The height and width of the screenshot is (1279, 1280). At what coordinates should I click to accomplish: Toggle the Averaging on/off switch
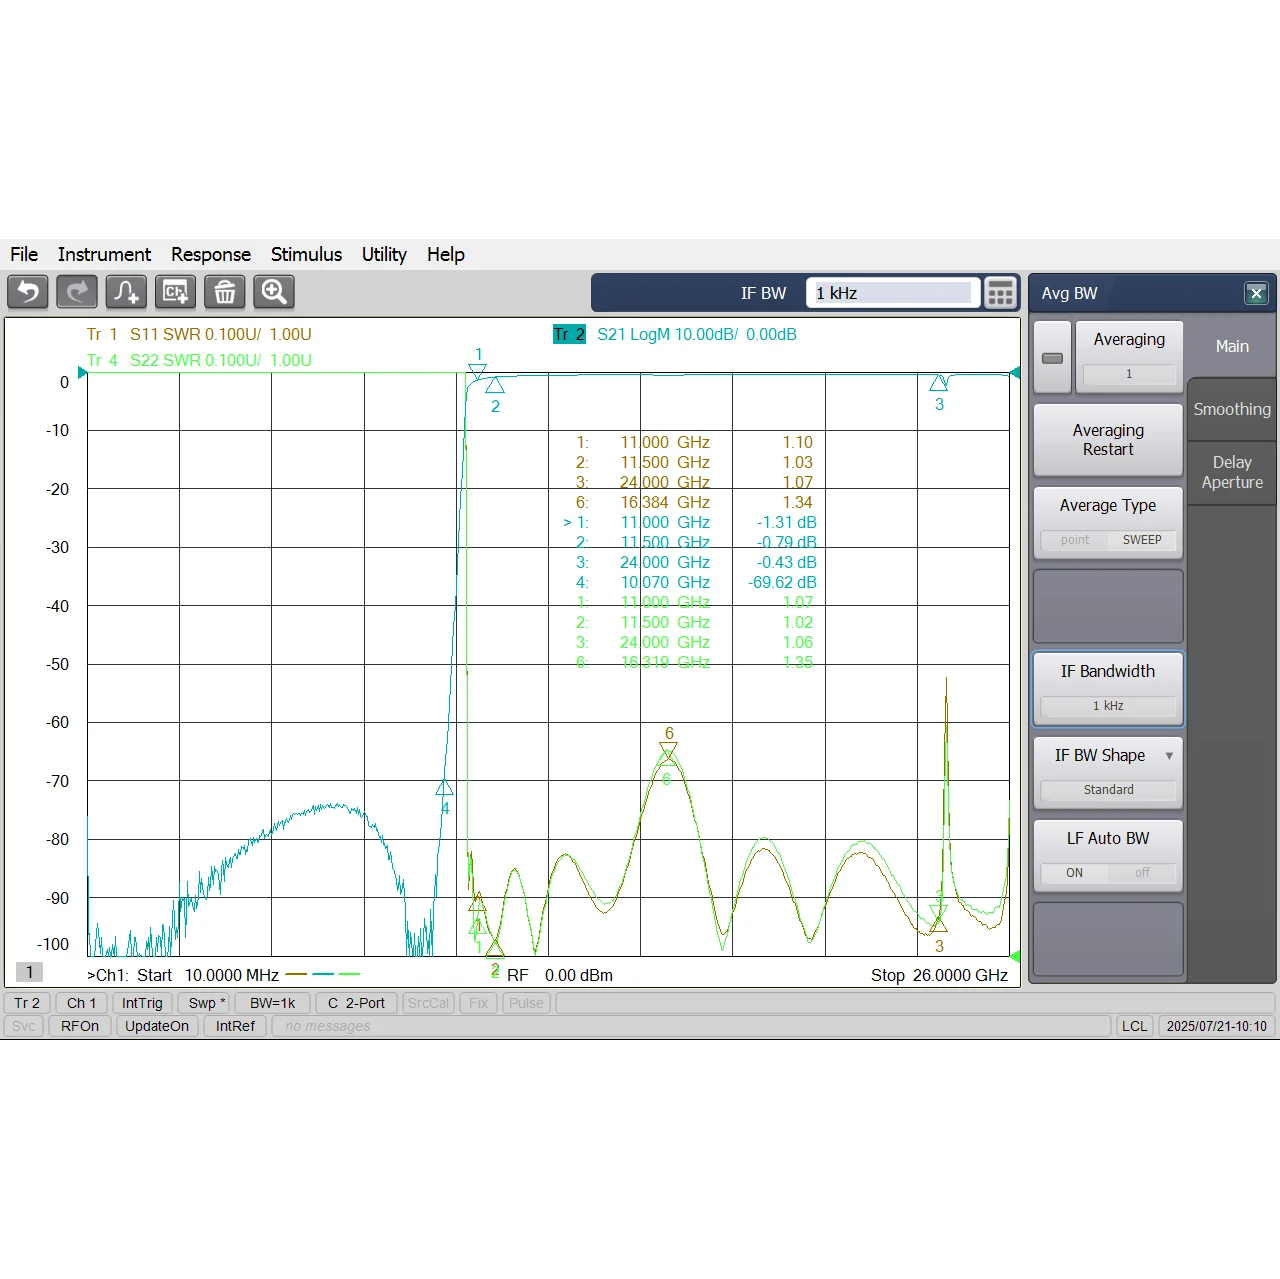click(1053, 358)
